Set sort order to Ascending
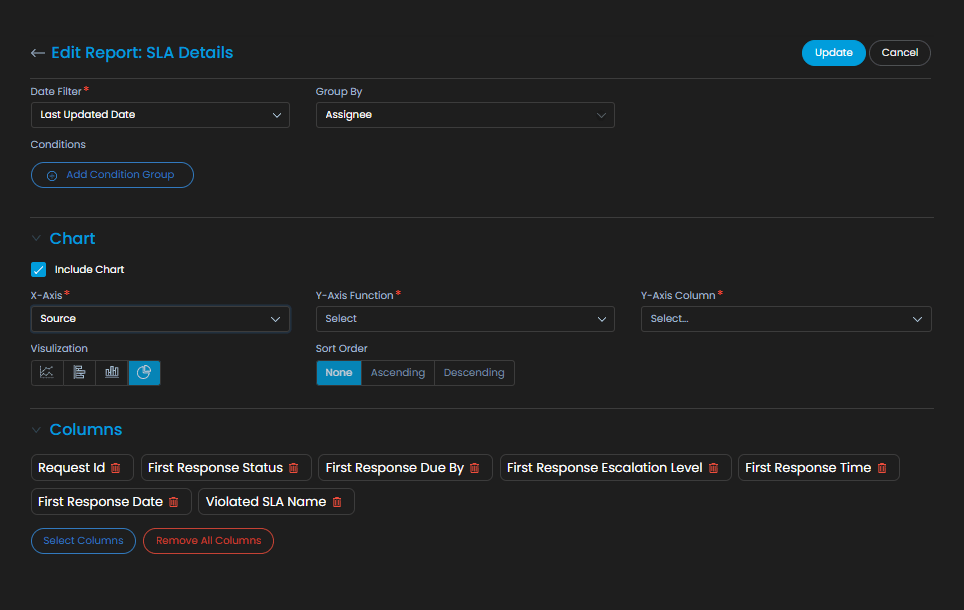 coord(398,373)
